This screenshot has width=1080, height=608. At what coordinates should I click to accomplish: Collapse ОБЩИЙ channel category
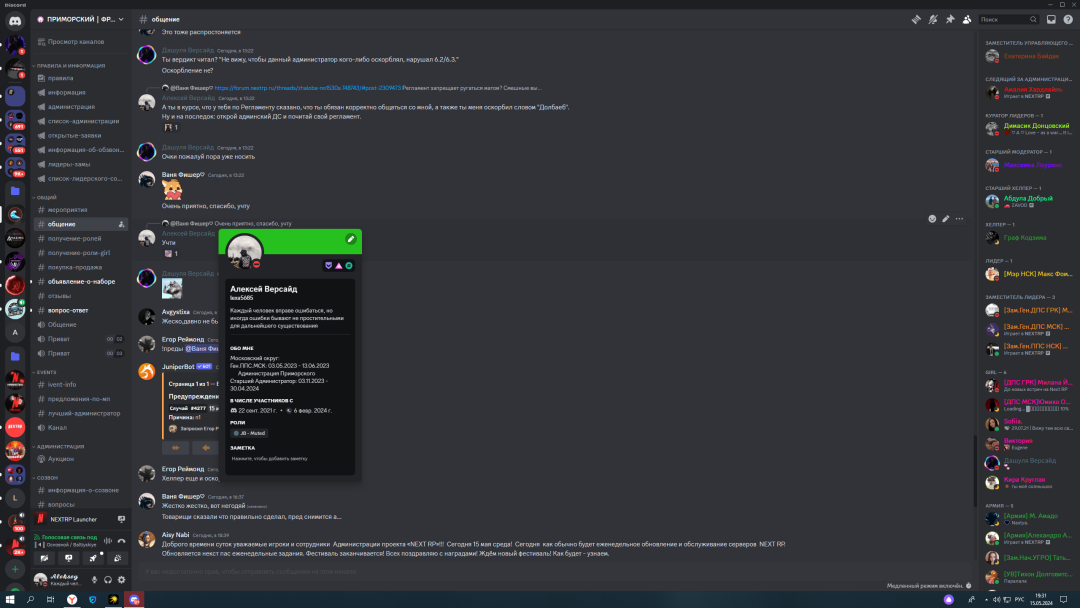[45, 197]
